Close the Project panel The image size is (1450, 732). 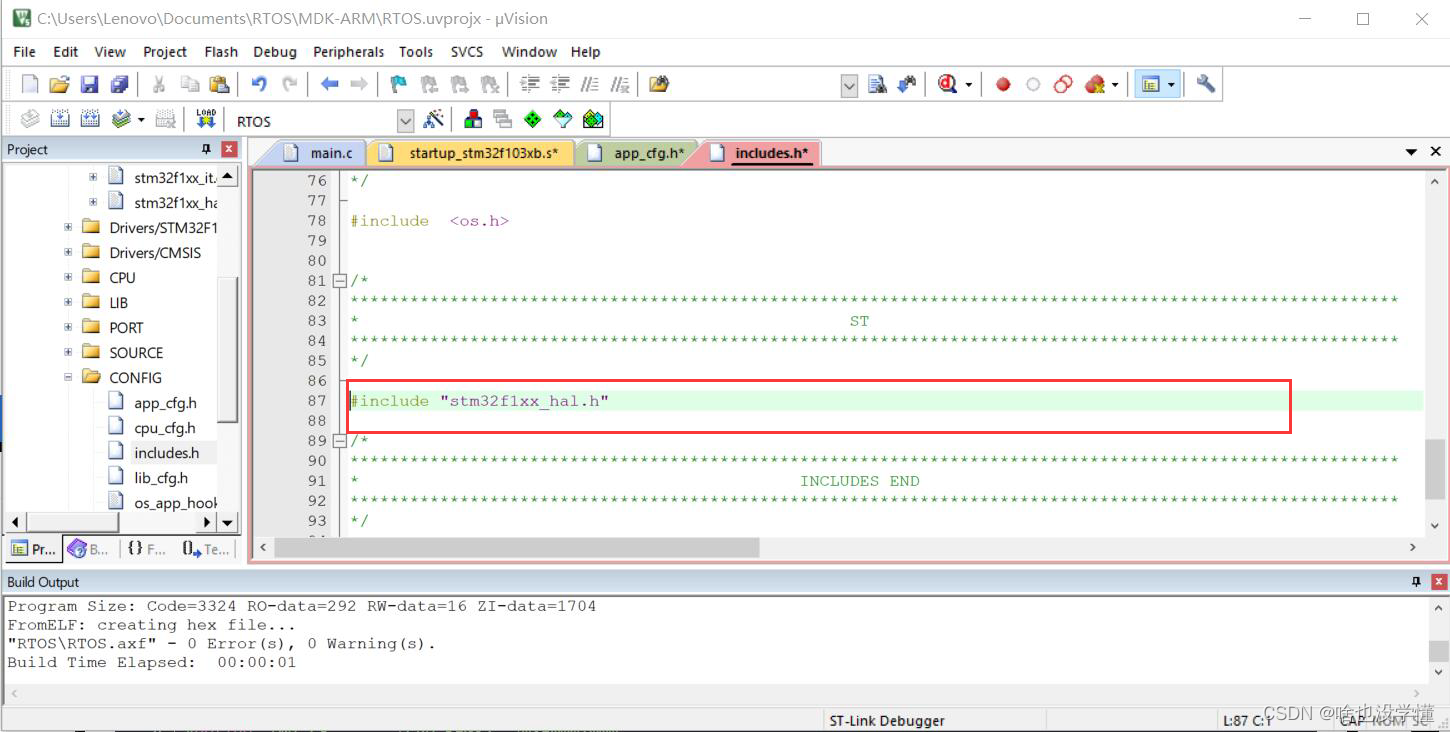[x=229, y=149]
